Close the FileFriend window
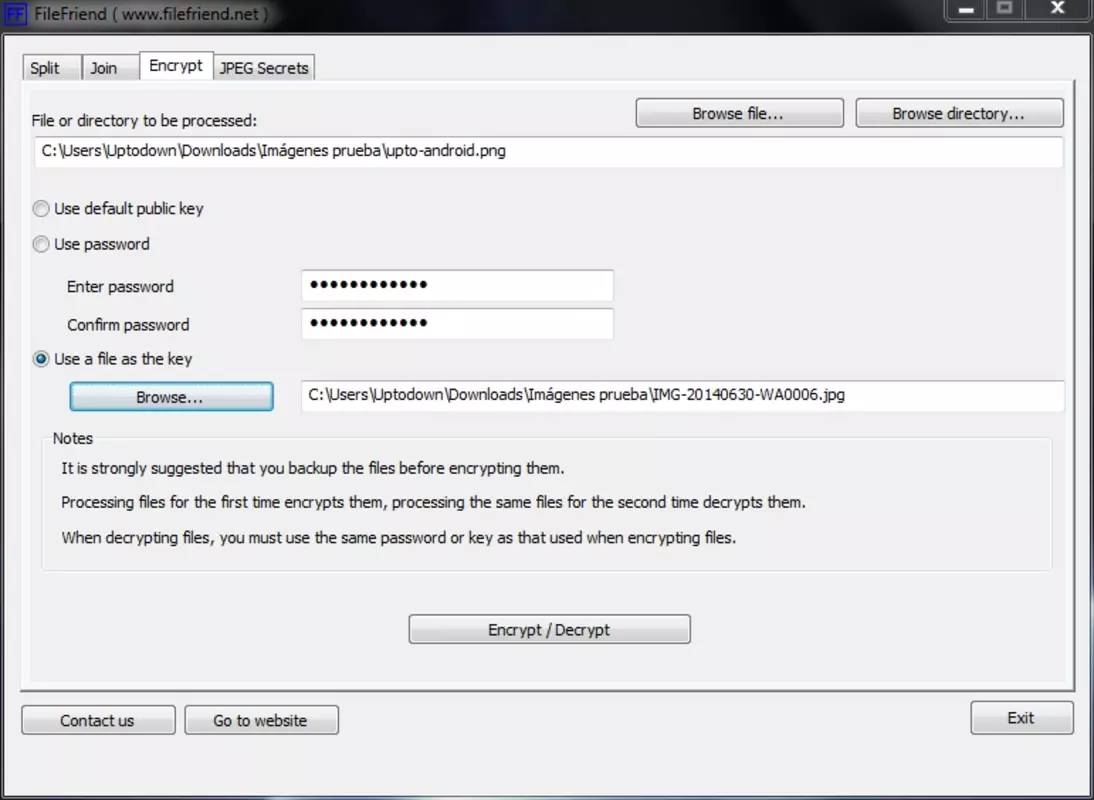This screenshot has width=1094, height=800. click(1058, 9)
